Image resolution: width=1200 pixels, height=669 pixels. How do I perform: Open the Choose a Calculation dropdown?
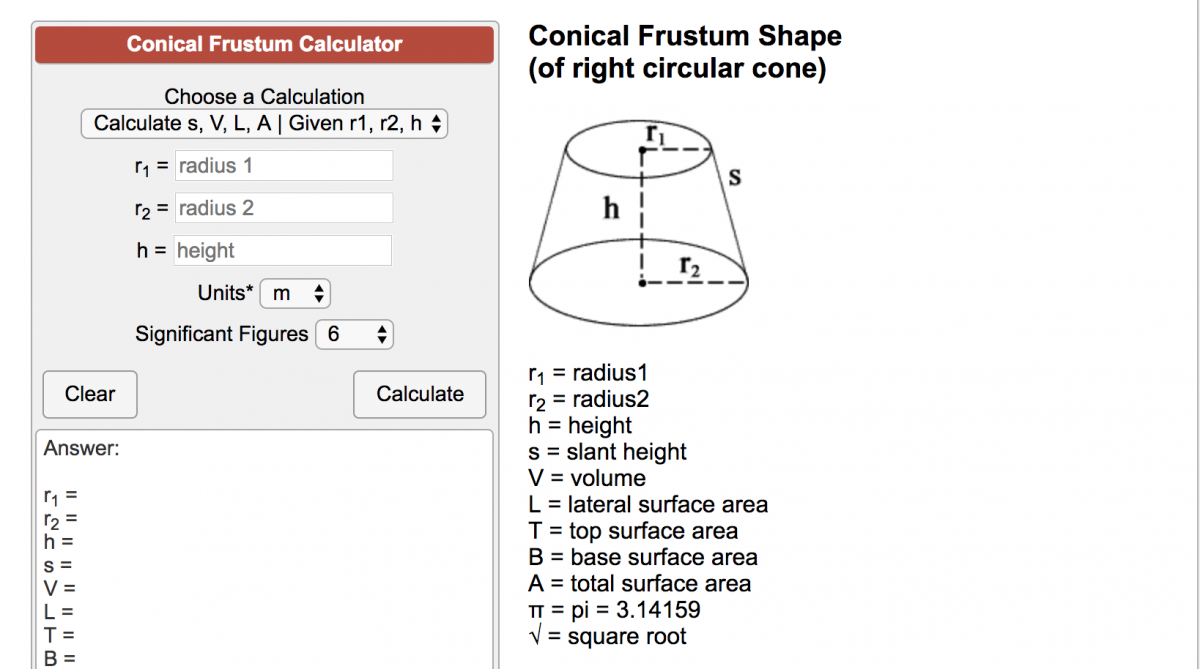(x=265, y=124)
